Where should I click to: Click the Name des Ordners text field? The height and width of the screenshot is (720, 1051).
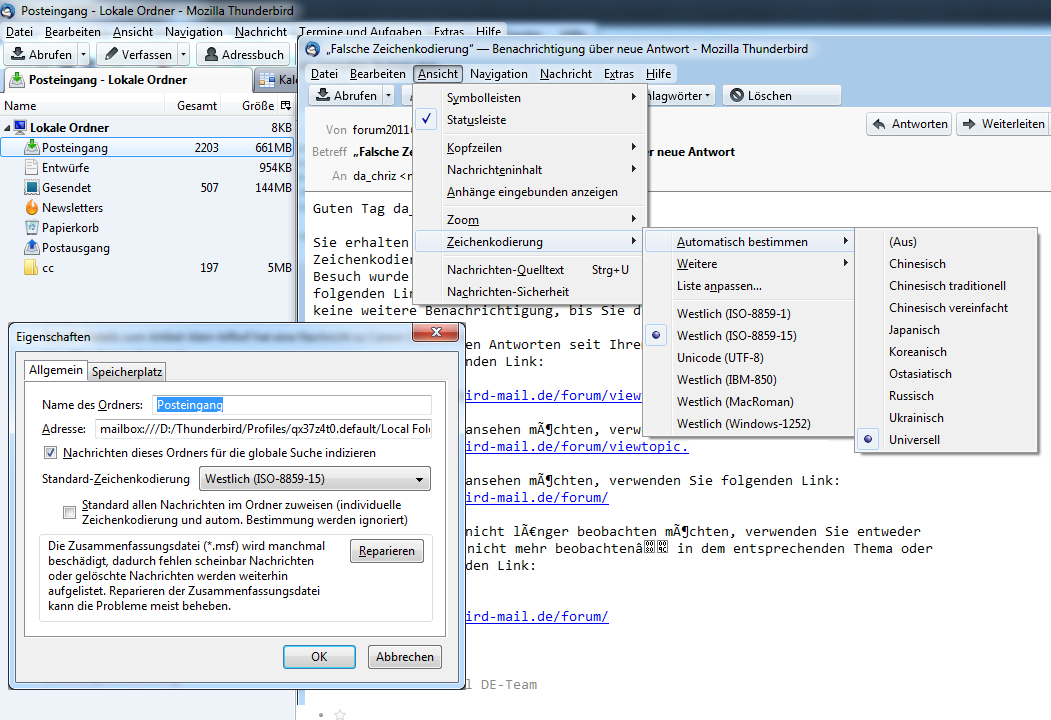tap(292, 405)
